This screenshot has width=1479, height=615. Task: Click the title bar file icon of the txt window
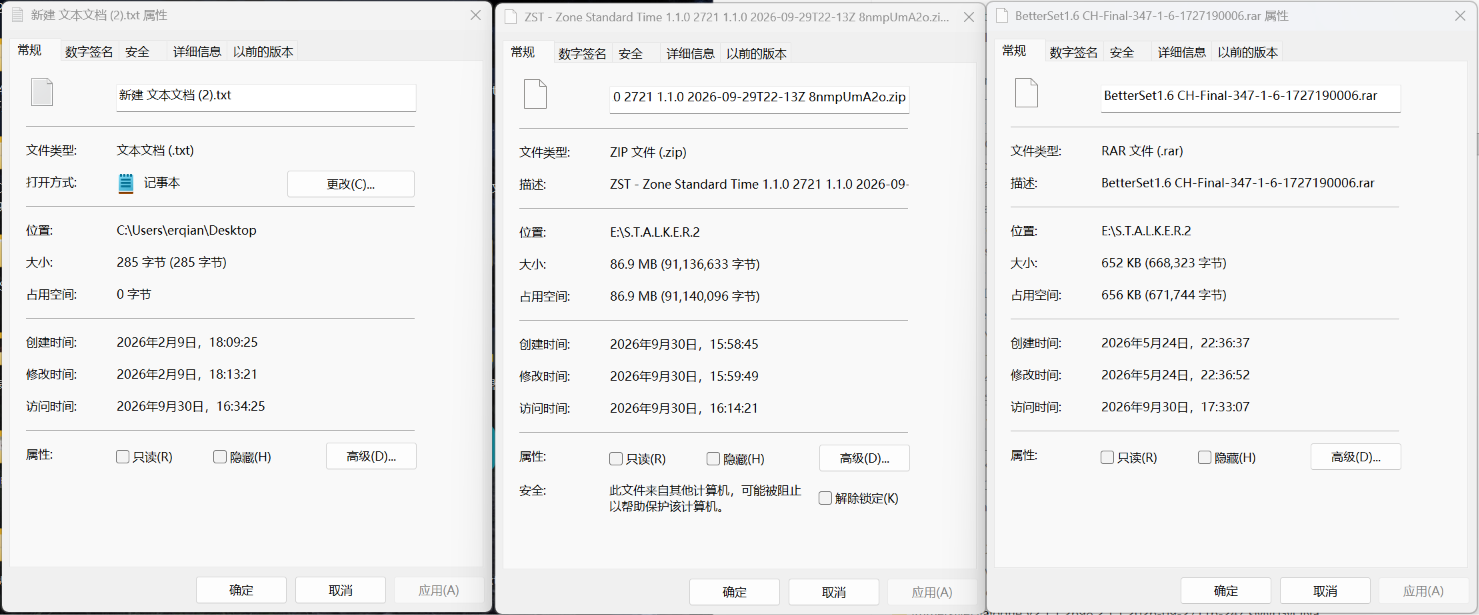pos(16,16)
